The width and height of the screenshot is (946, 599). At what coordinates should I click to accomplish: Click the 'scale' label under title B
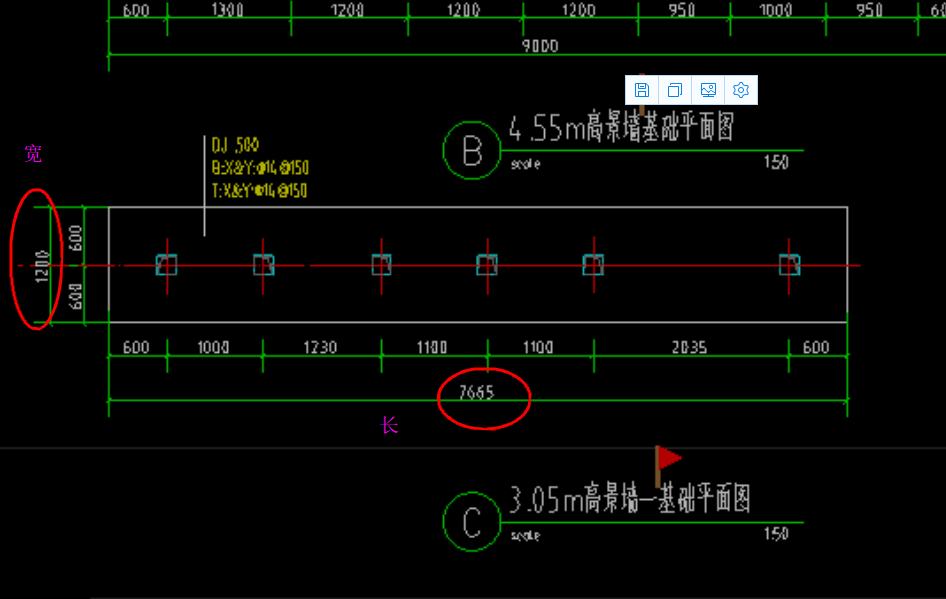point(525,164)
